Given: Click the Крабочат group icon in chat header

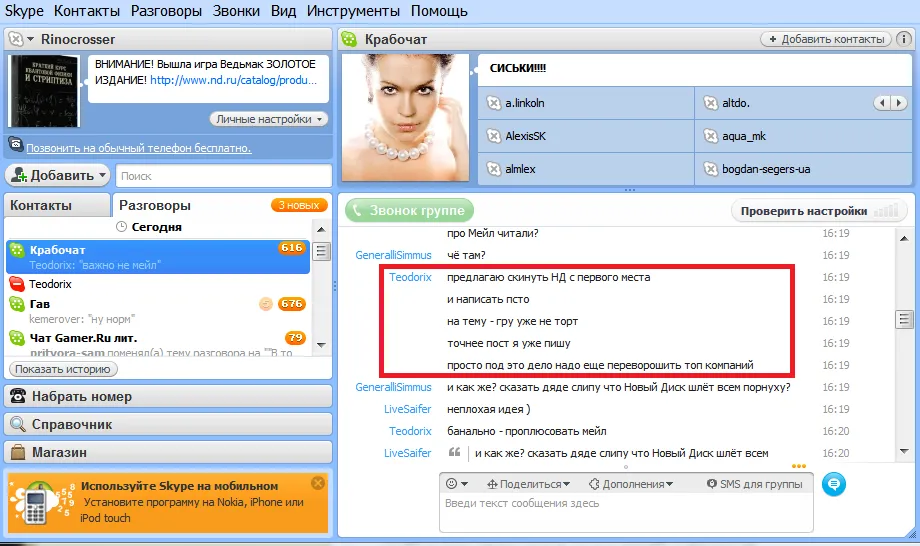Looking at the screenshot, I should 350,39.
